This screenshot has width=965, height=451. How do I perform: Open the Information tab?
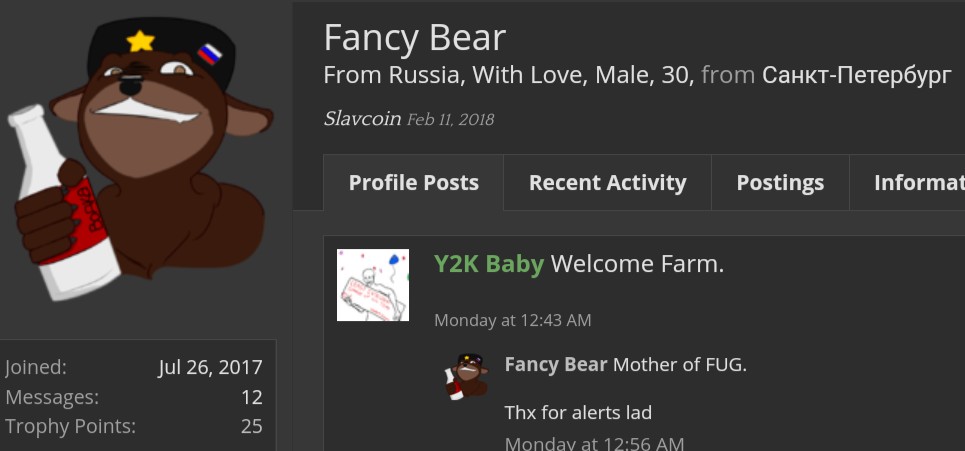(907, 183)
